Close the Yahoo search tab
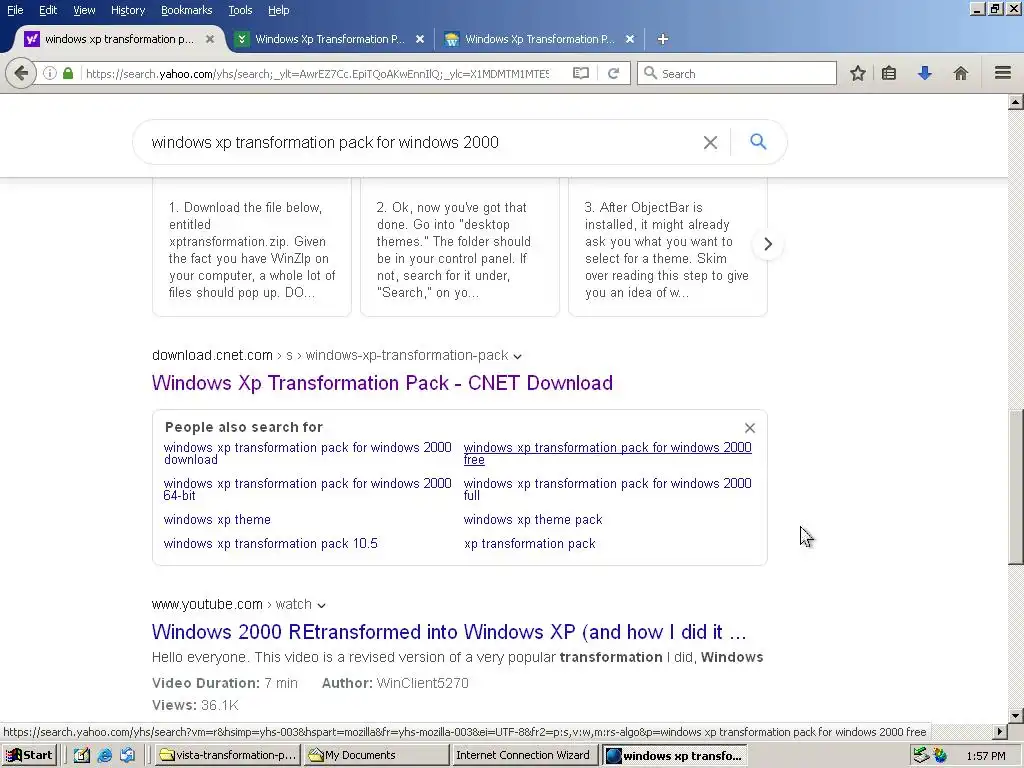The height and width of the screenshot is (768, 1024). coord(210,39)
